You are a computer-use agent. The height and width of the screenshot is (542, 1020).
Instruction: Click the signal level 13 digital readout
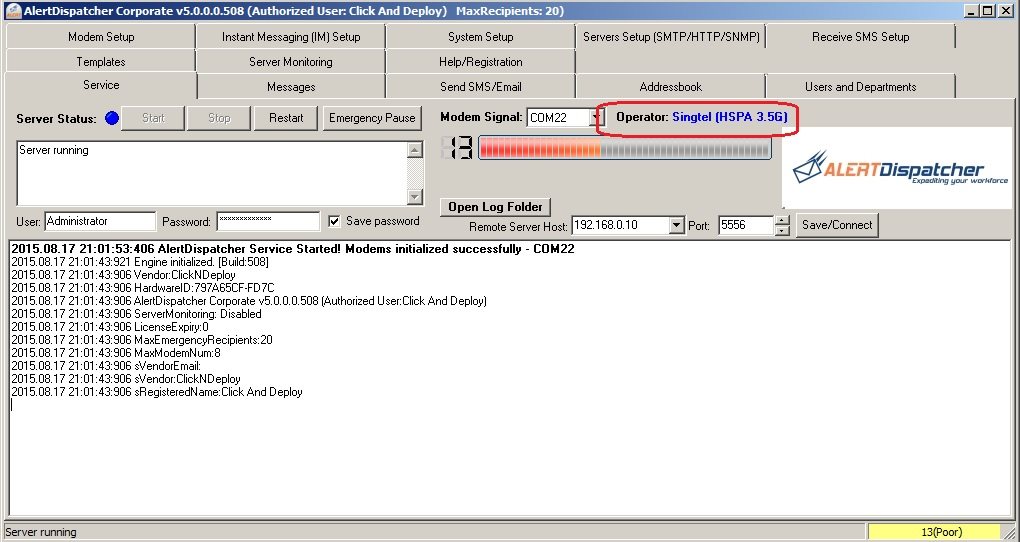pos(457,148)
